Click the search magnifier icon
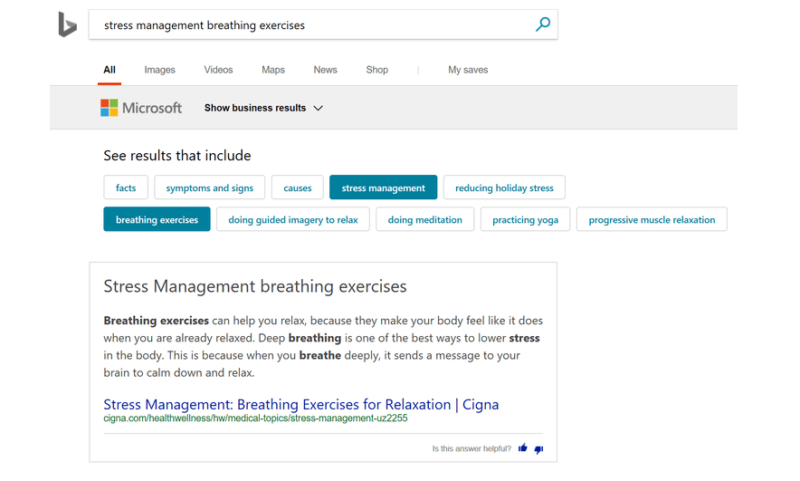 click(543, 25)
